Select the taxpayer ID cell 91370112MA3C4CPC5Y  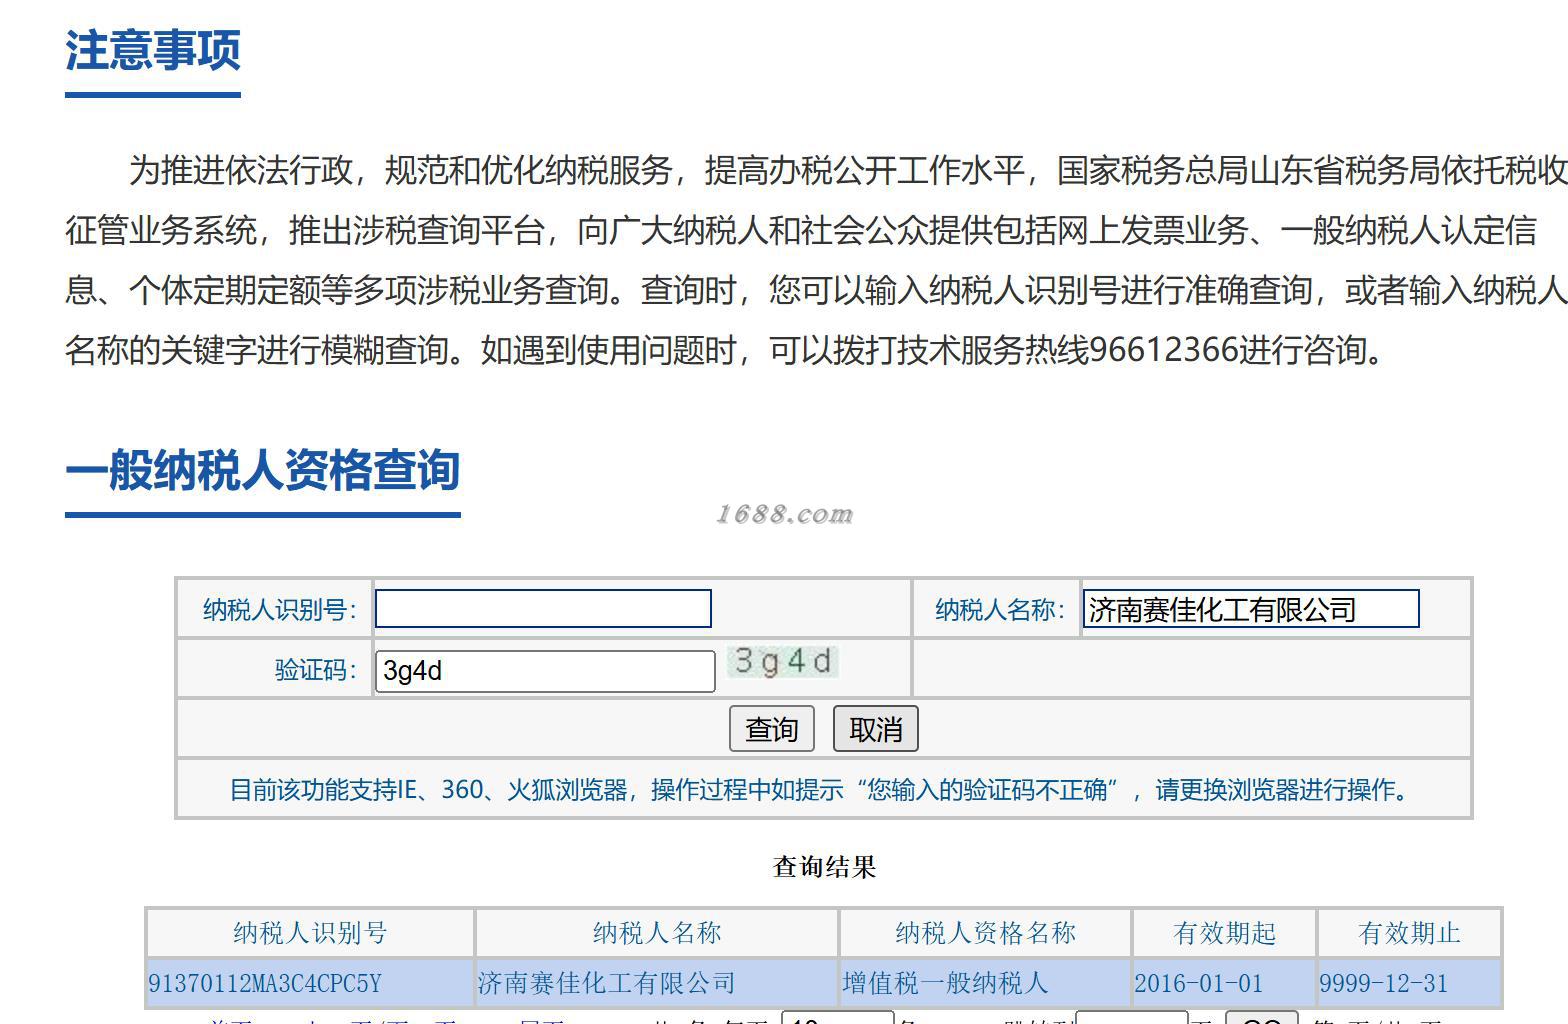click(310, 983)
